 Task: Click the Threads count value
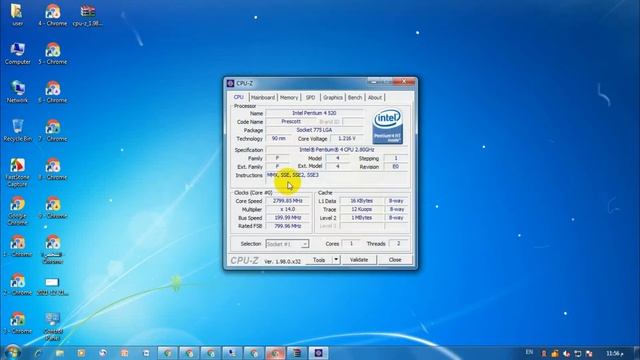click(399, 244)
